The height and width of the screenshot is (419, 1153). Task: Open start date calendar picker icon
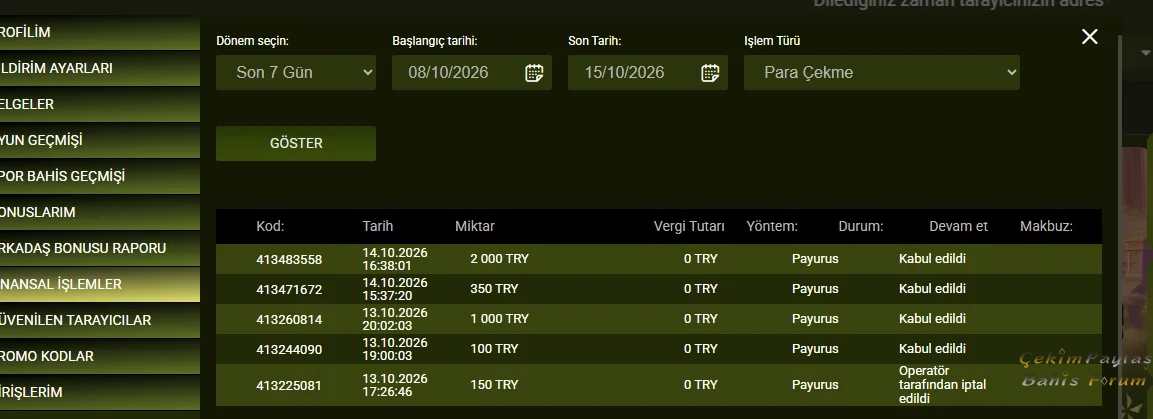coord(535,73)
